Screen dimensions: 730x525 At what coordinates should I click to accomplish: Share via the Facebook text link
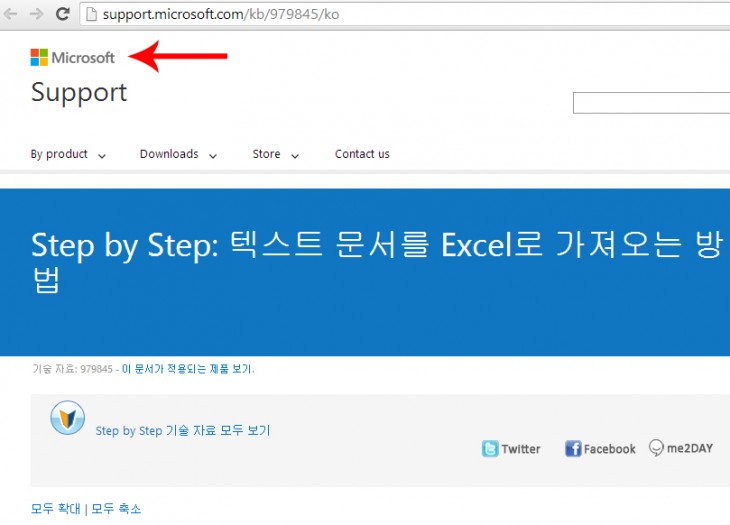(609, 449)
